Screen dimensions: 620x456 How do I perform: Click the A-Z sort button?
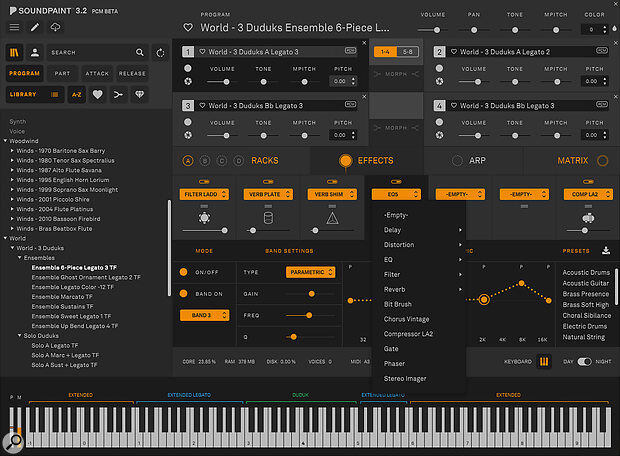point(77,95)
